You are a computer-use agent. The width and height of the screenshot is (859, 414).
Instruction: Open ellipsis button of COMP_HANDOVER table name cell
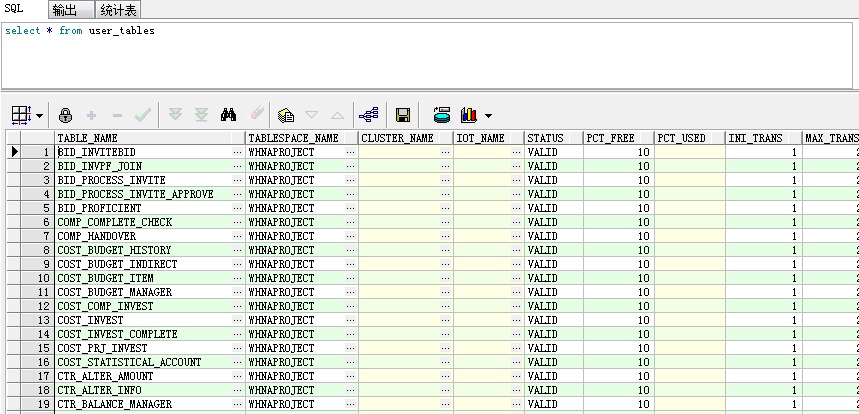238,236
